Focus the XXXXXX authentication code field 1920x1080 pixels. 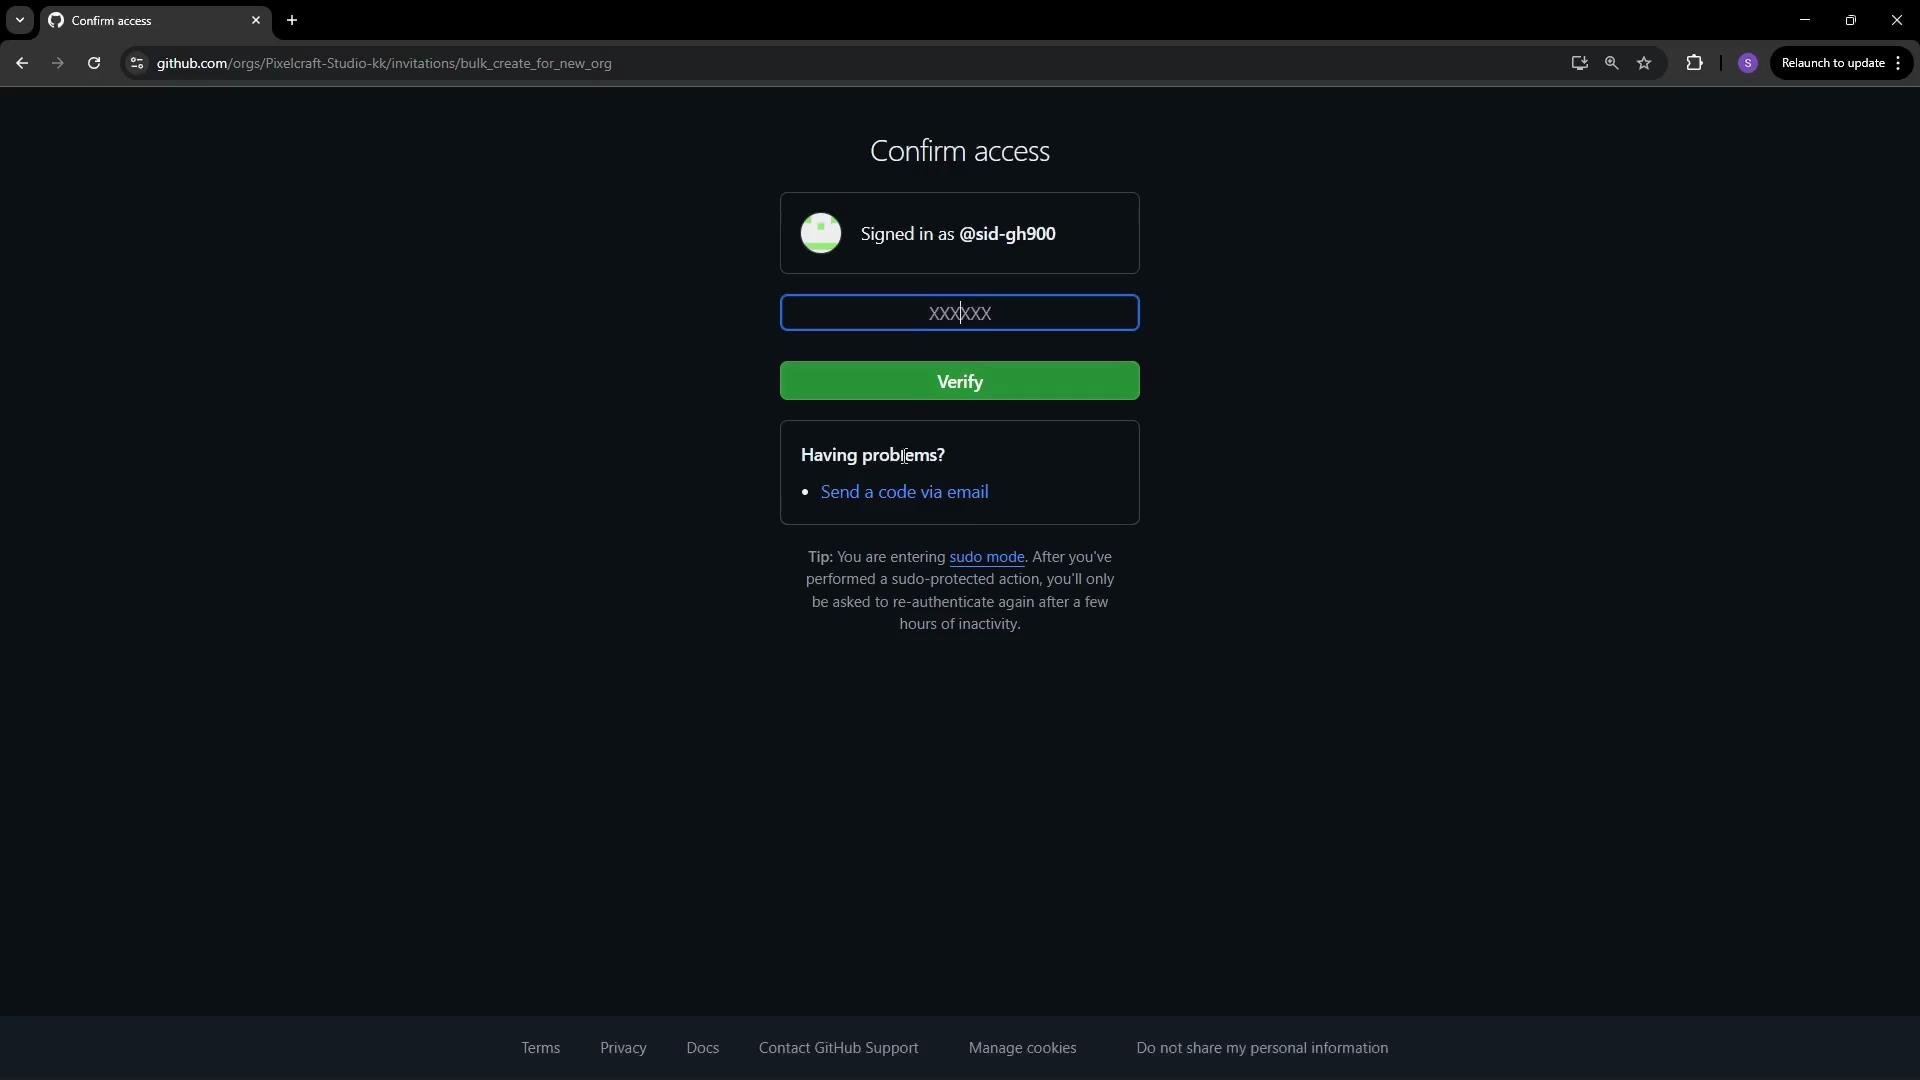tap(960, 313)
